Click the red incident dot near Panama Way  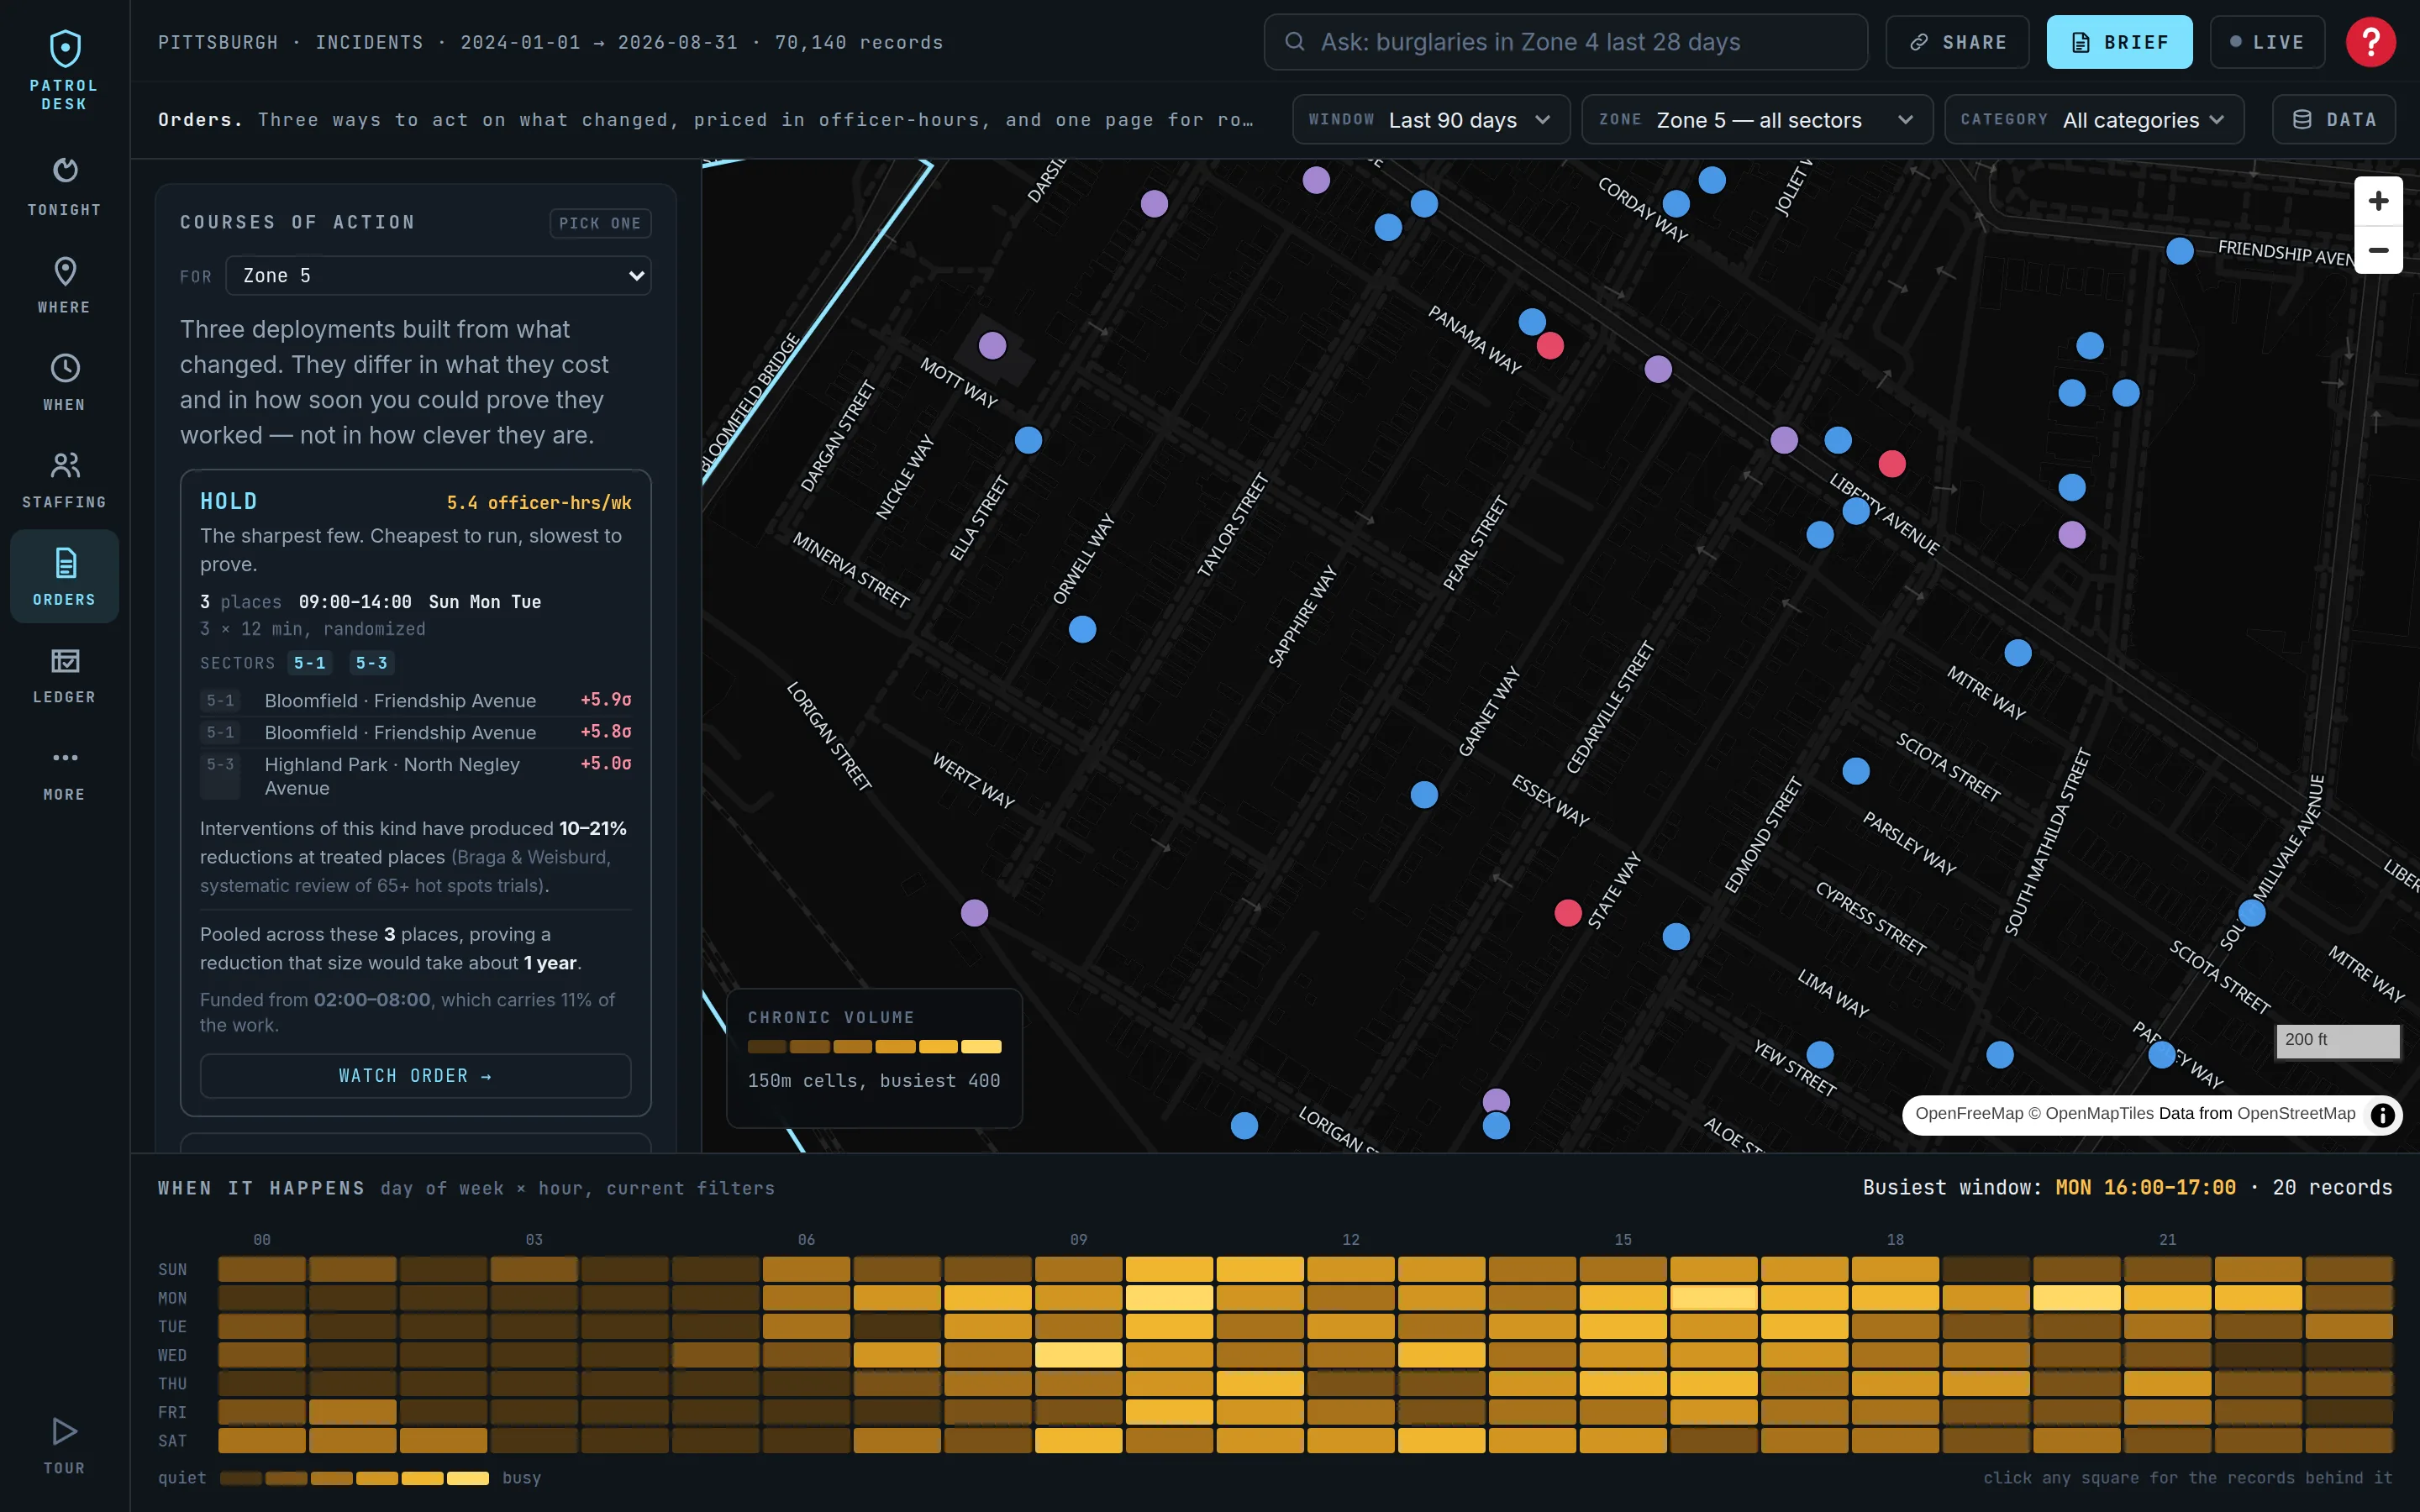pos(1550,346)
